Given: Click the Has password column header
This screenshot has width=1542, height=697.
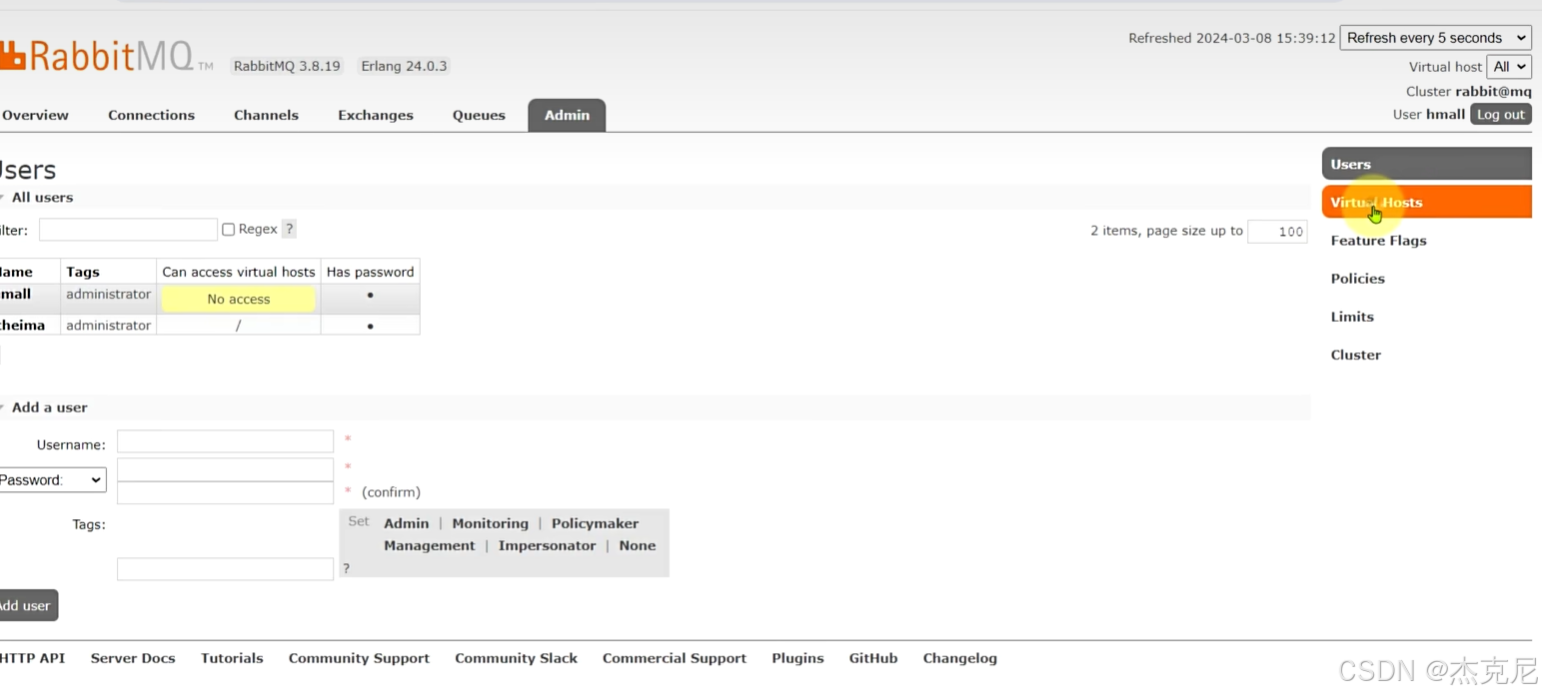Looking at the screenshot, I should tap(370, 272).
